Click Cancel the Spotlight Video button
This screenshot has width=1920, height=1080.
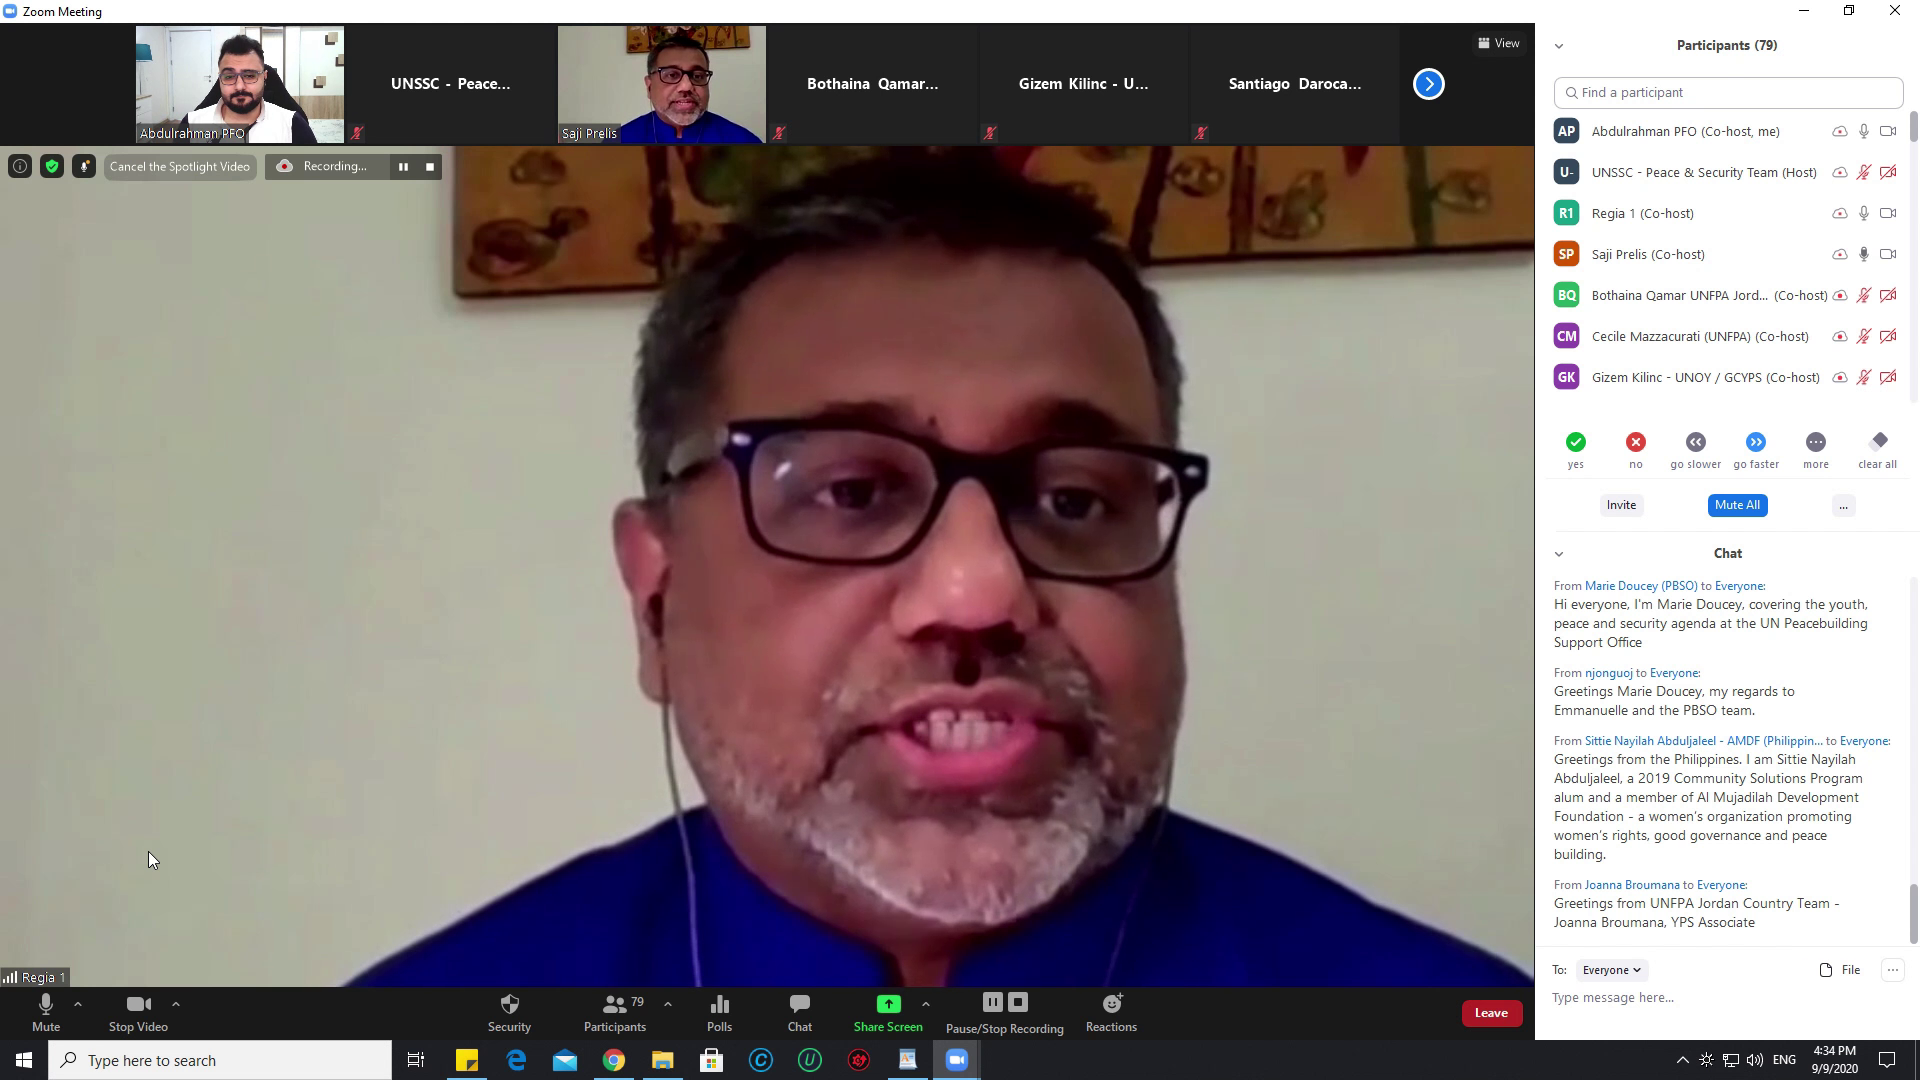(x=180, y=167)
